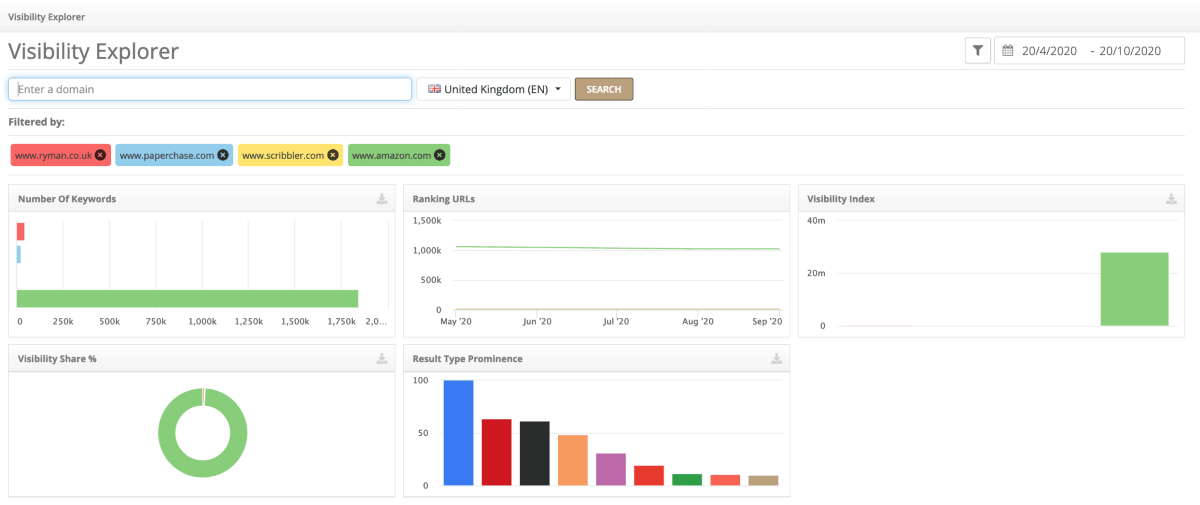The width and height of the screenshot is (1200, 505).
Task: Open the filter funnel icon
Action: pyautogui.click(x=977, y=50)
